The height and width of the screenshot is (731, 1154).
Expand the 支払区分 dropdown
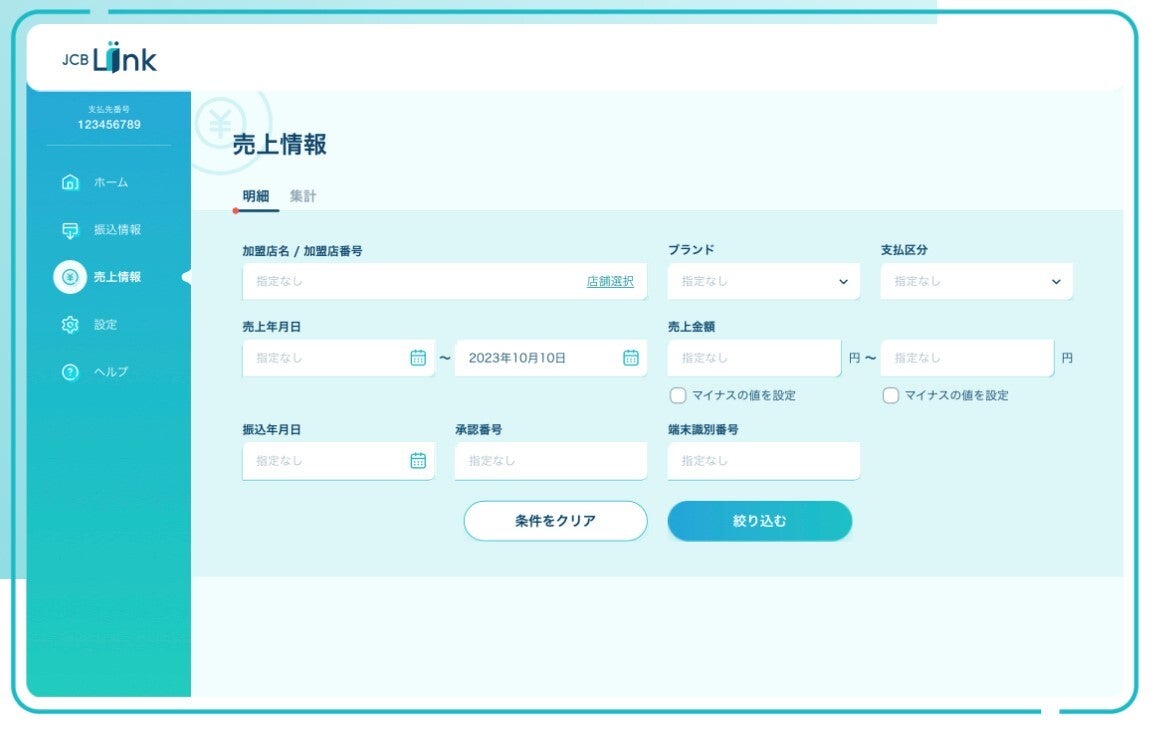tap(976, 282)
